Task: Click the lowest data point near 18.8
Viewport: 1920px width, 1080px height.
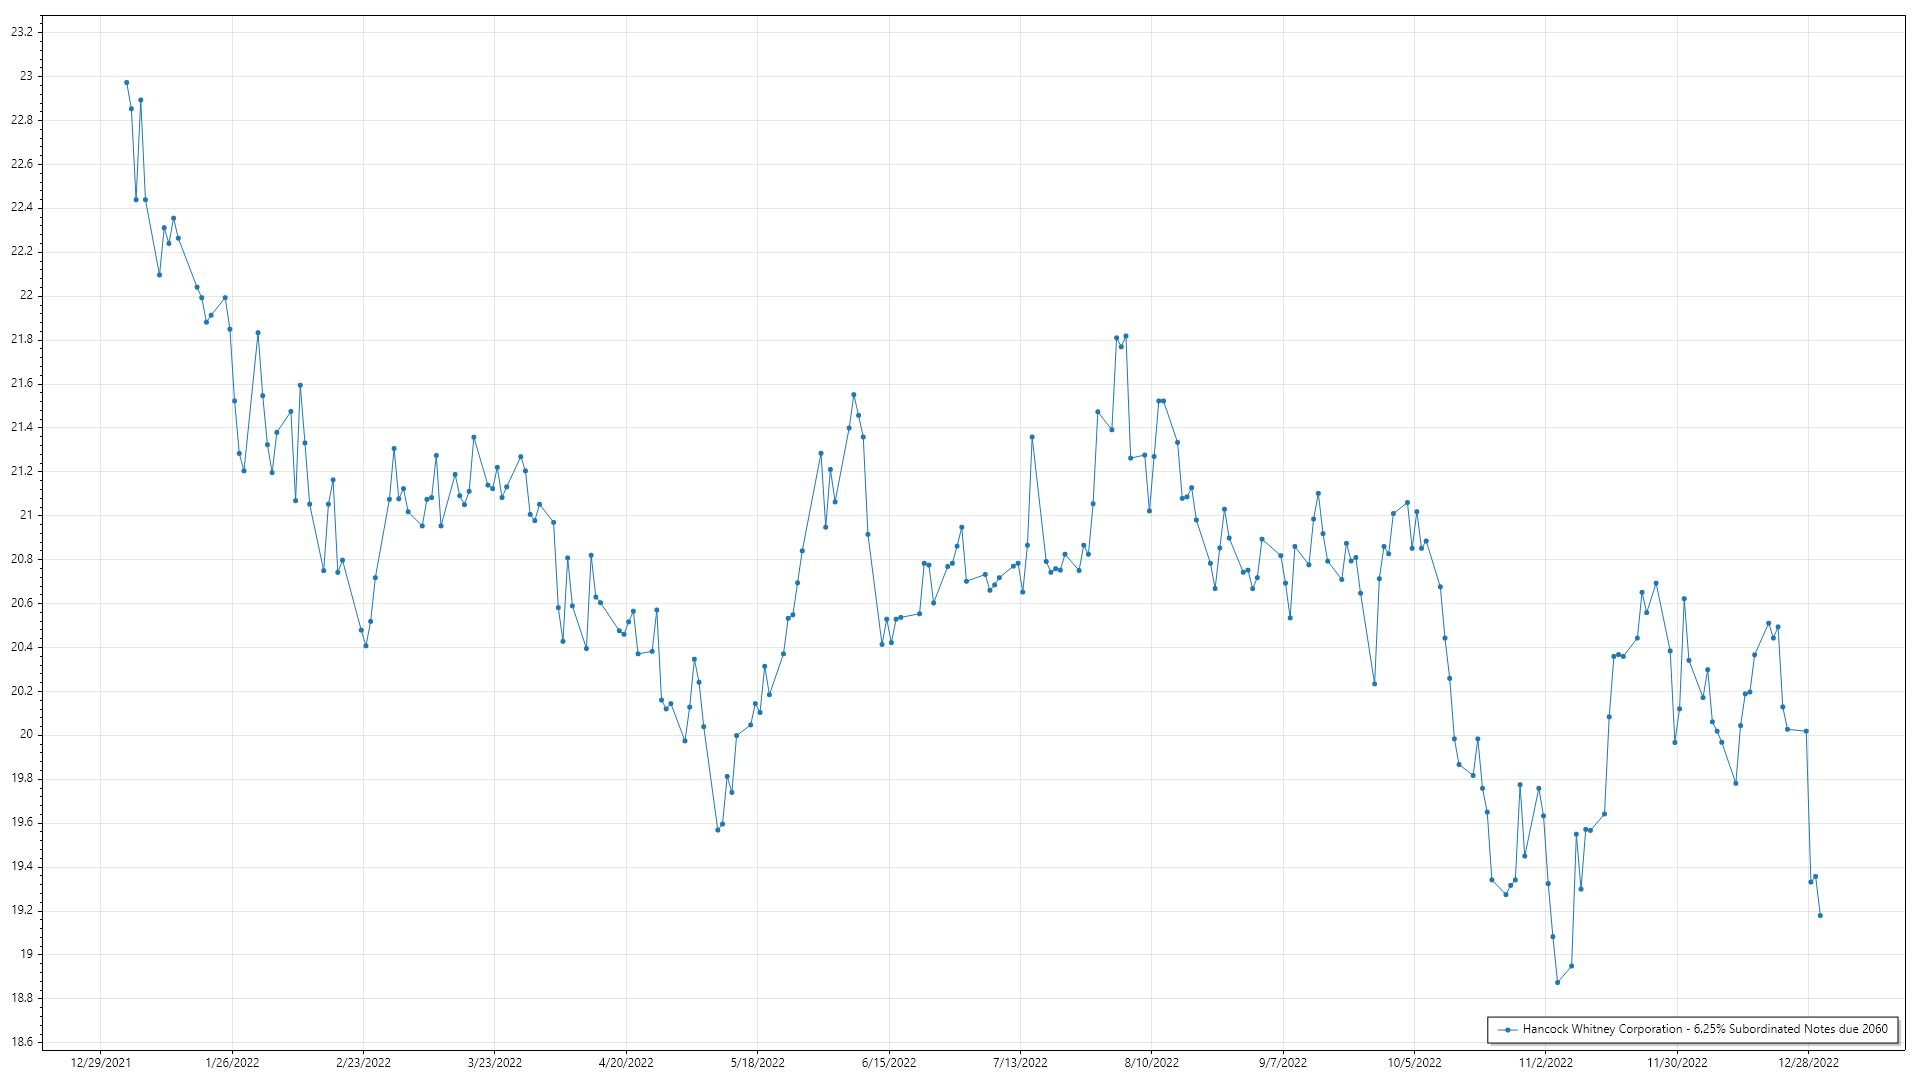Action: coord(1557,982)
